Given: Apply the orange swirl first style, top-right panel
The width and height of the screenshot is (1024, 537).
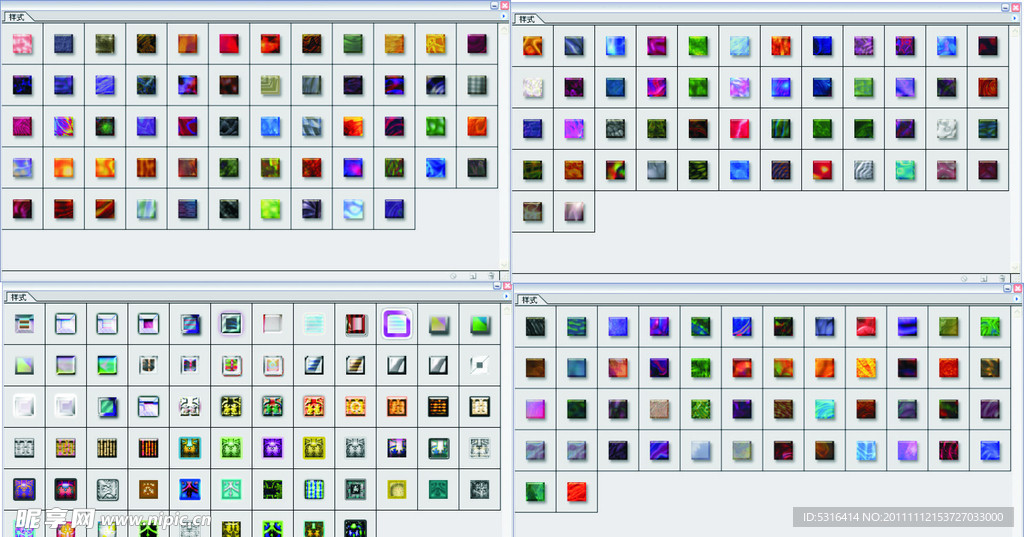Looking at the screenshot, I should (x=532, y=46).
